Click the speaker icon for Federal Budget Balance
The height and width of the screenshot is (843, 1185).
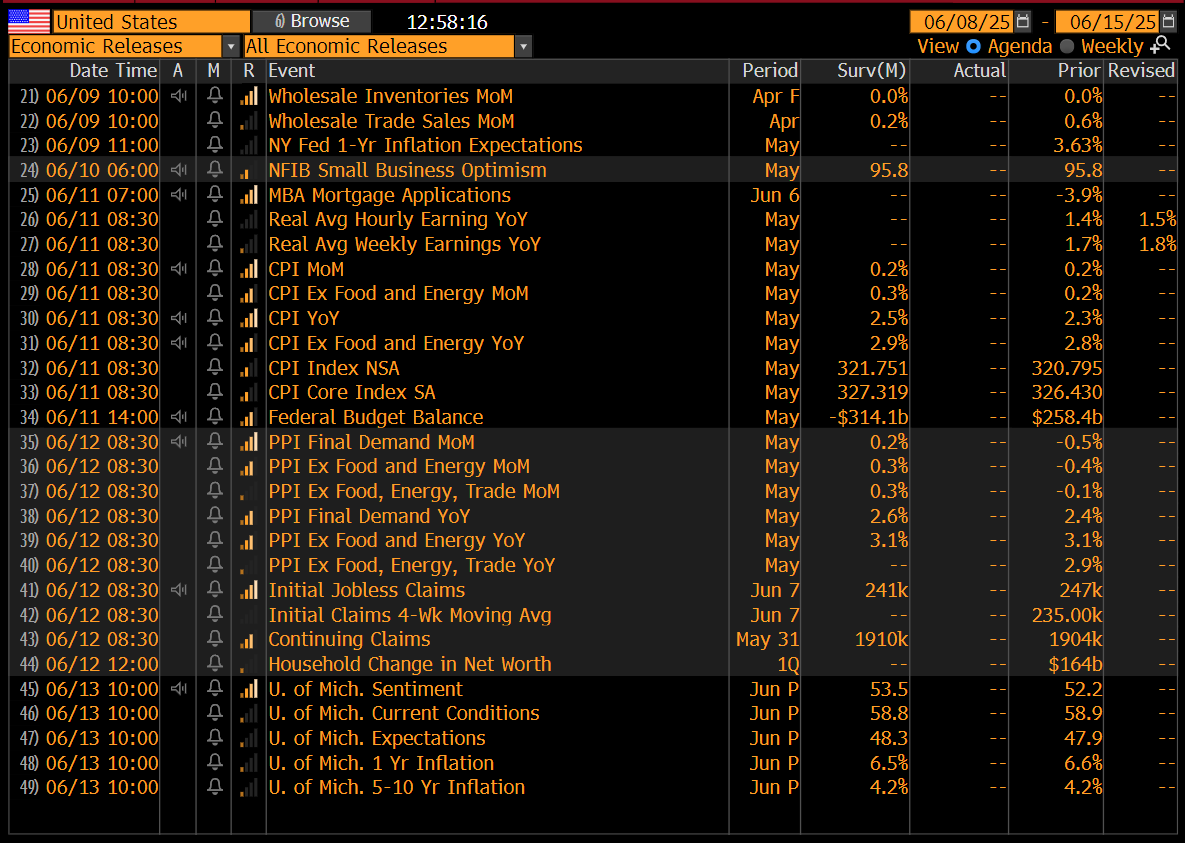click(178, 417)
